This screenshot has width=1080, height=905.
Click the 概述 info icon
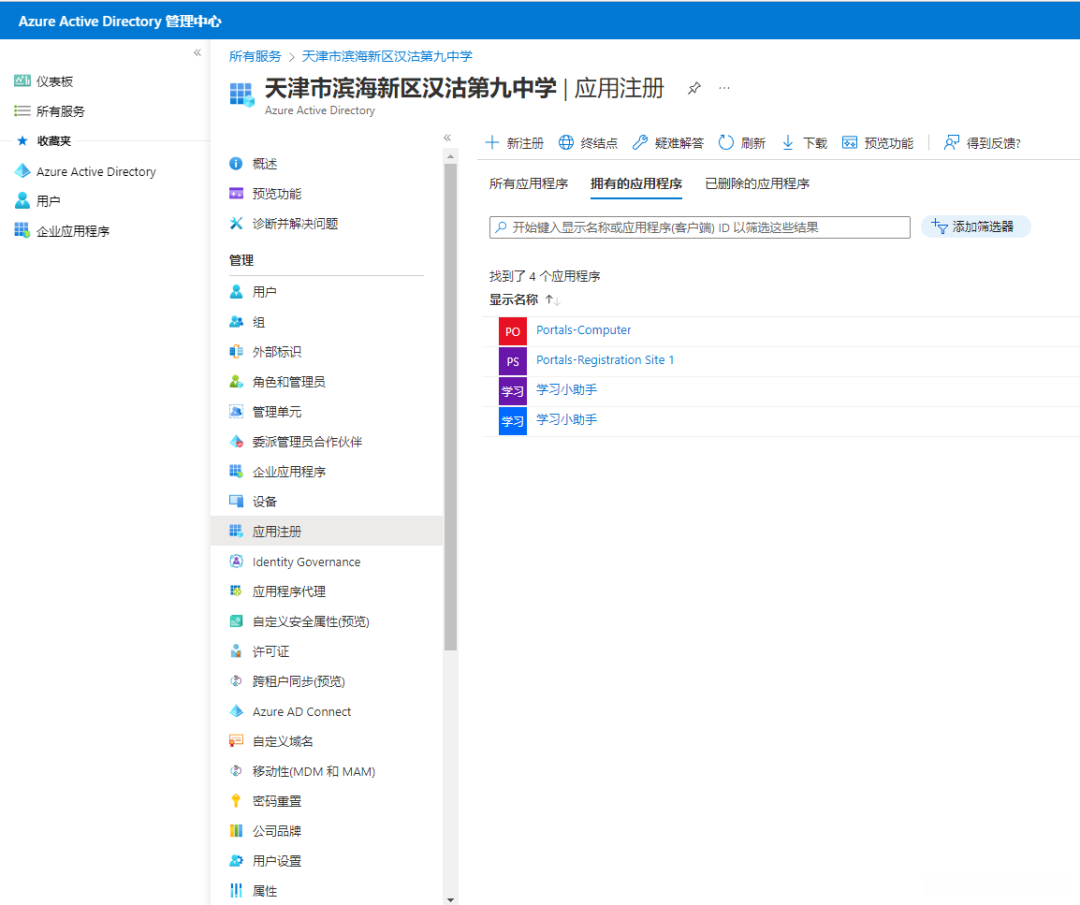click(x=236, y=163)
